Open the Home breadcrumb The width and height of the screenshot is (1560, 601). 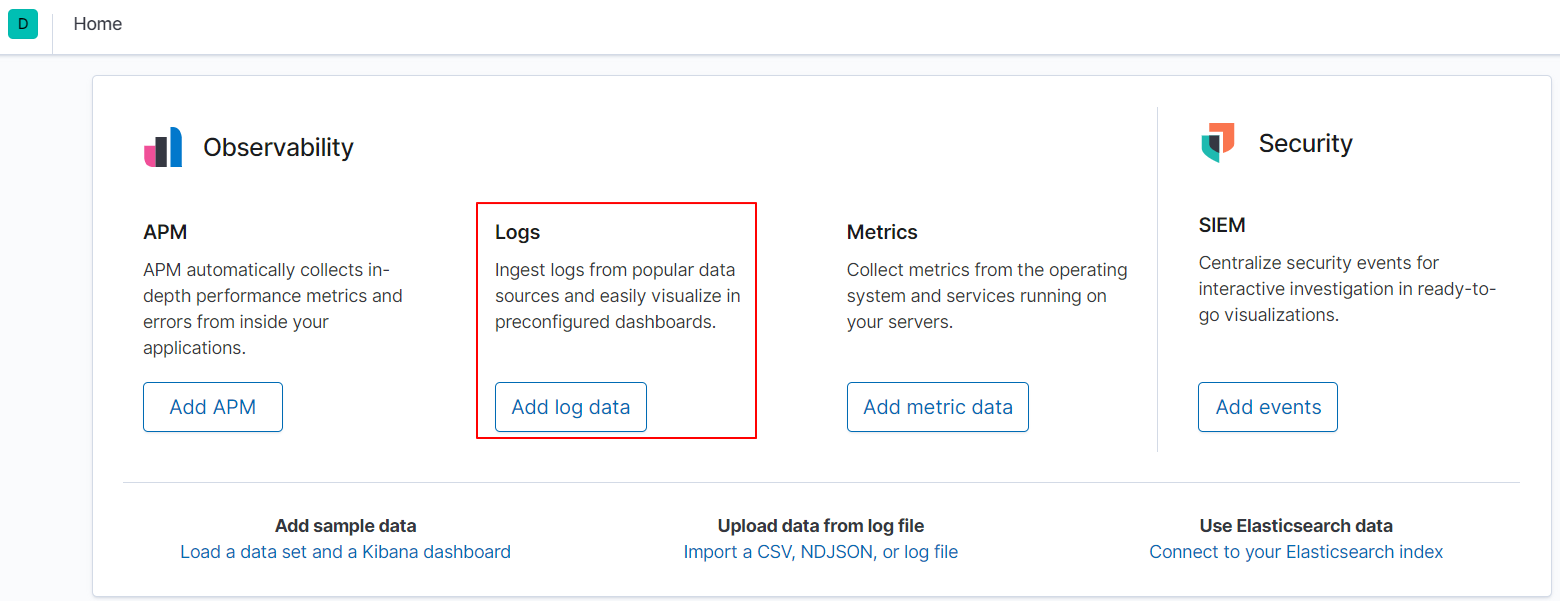98,24
